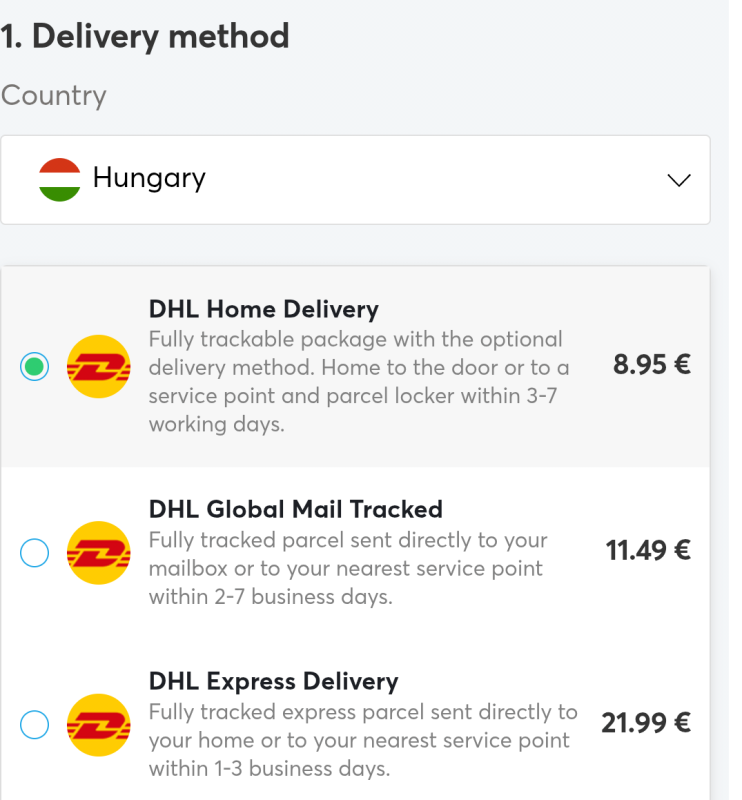Click the 8.95 € price
The height and width of the screenshot is (800, 742).
[652, 365]
